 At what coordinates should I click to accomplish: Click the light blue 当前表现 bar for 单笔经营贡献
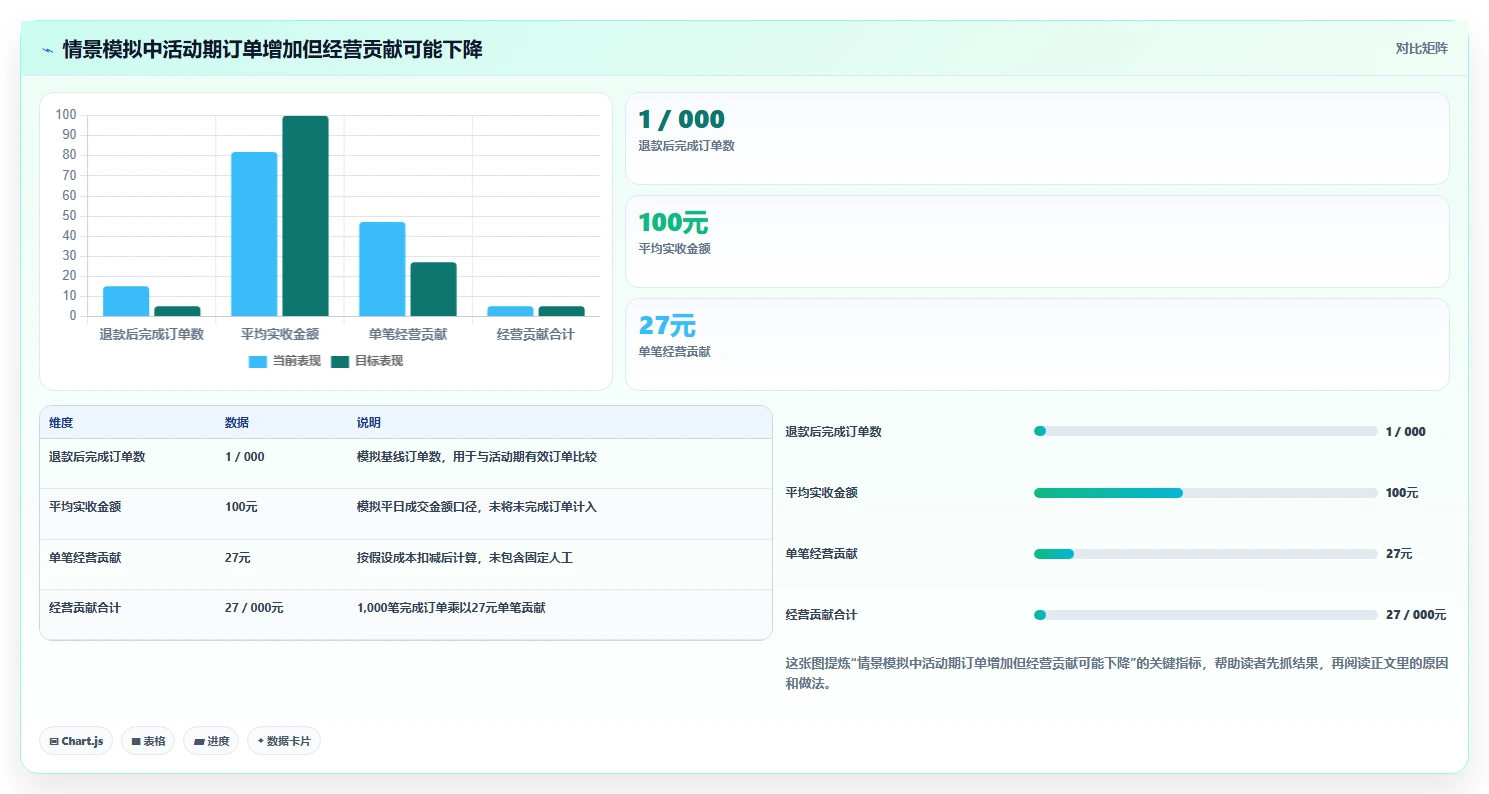382,269
